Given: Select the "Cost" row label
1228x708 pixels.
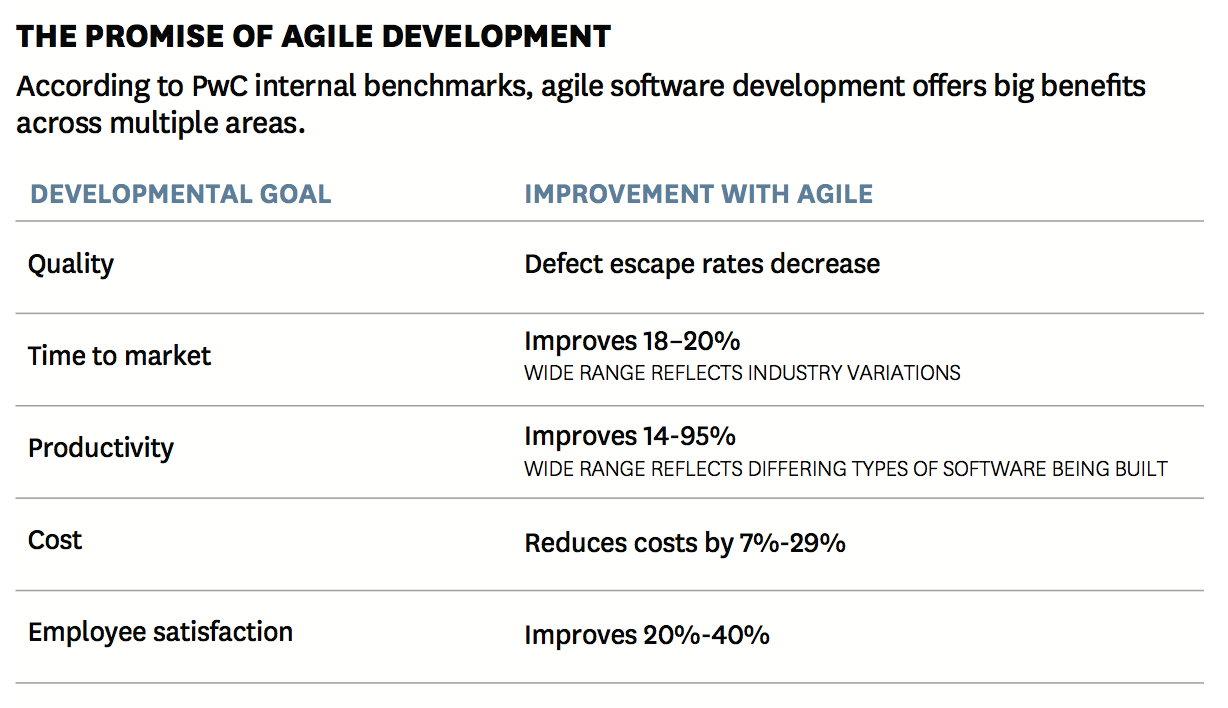Looking at the screenshot, I should (55, 540).
